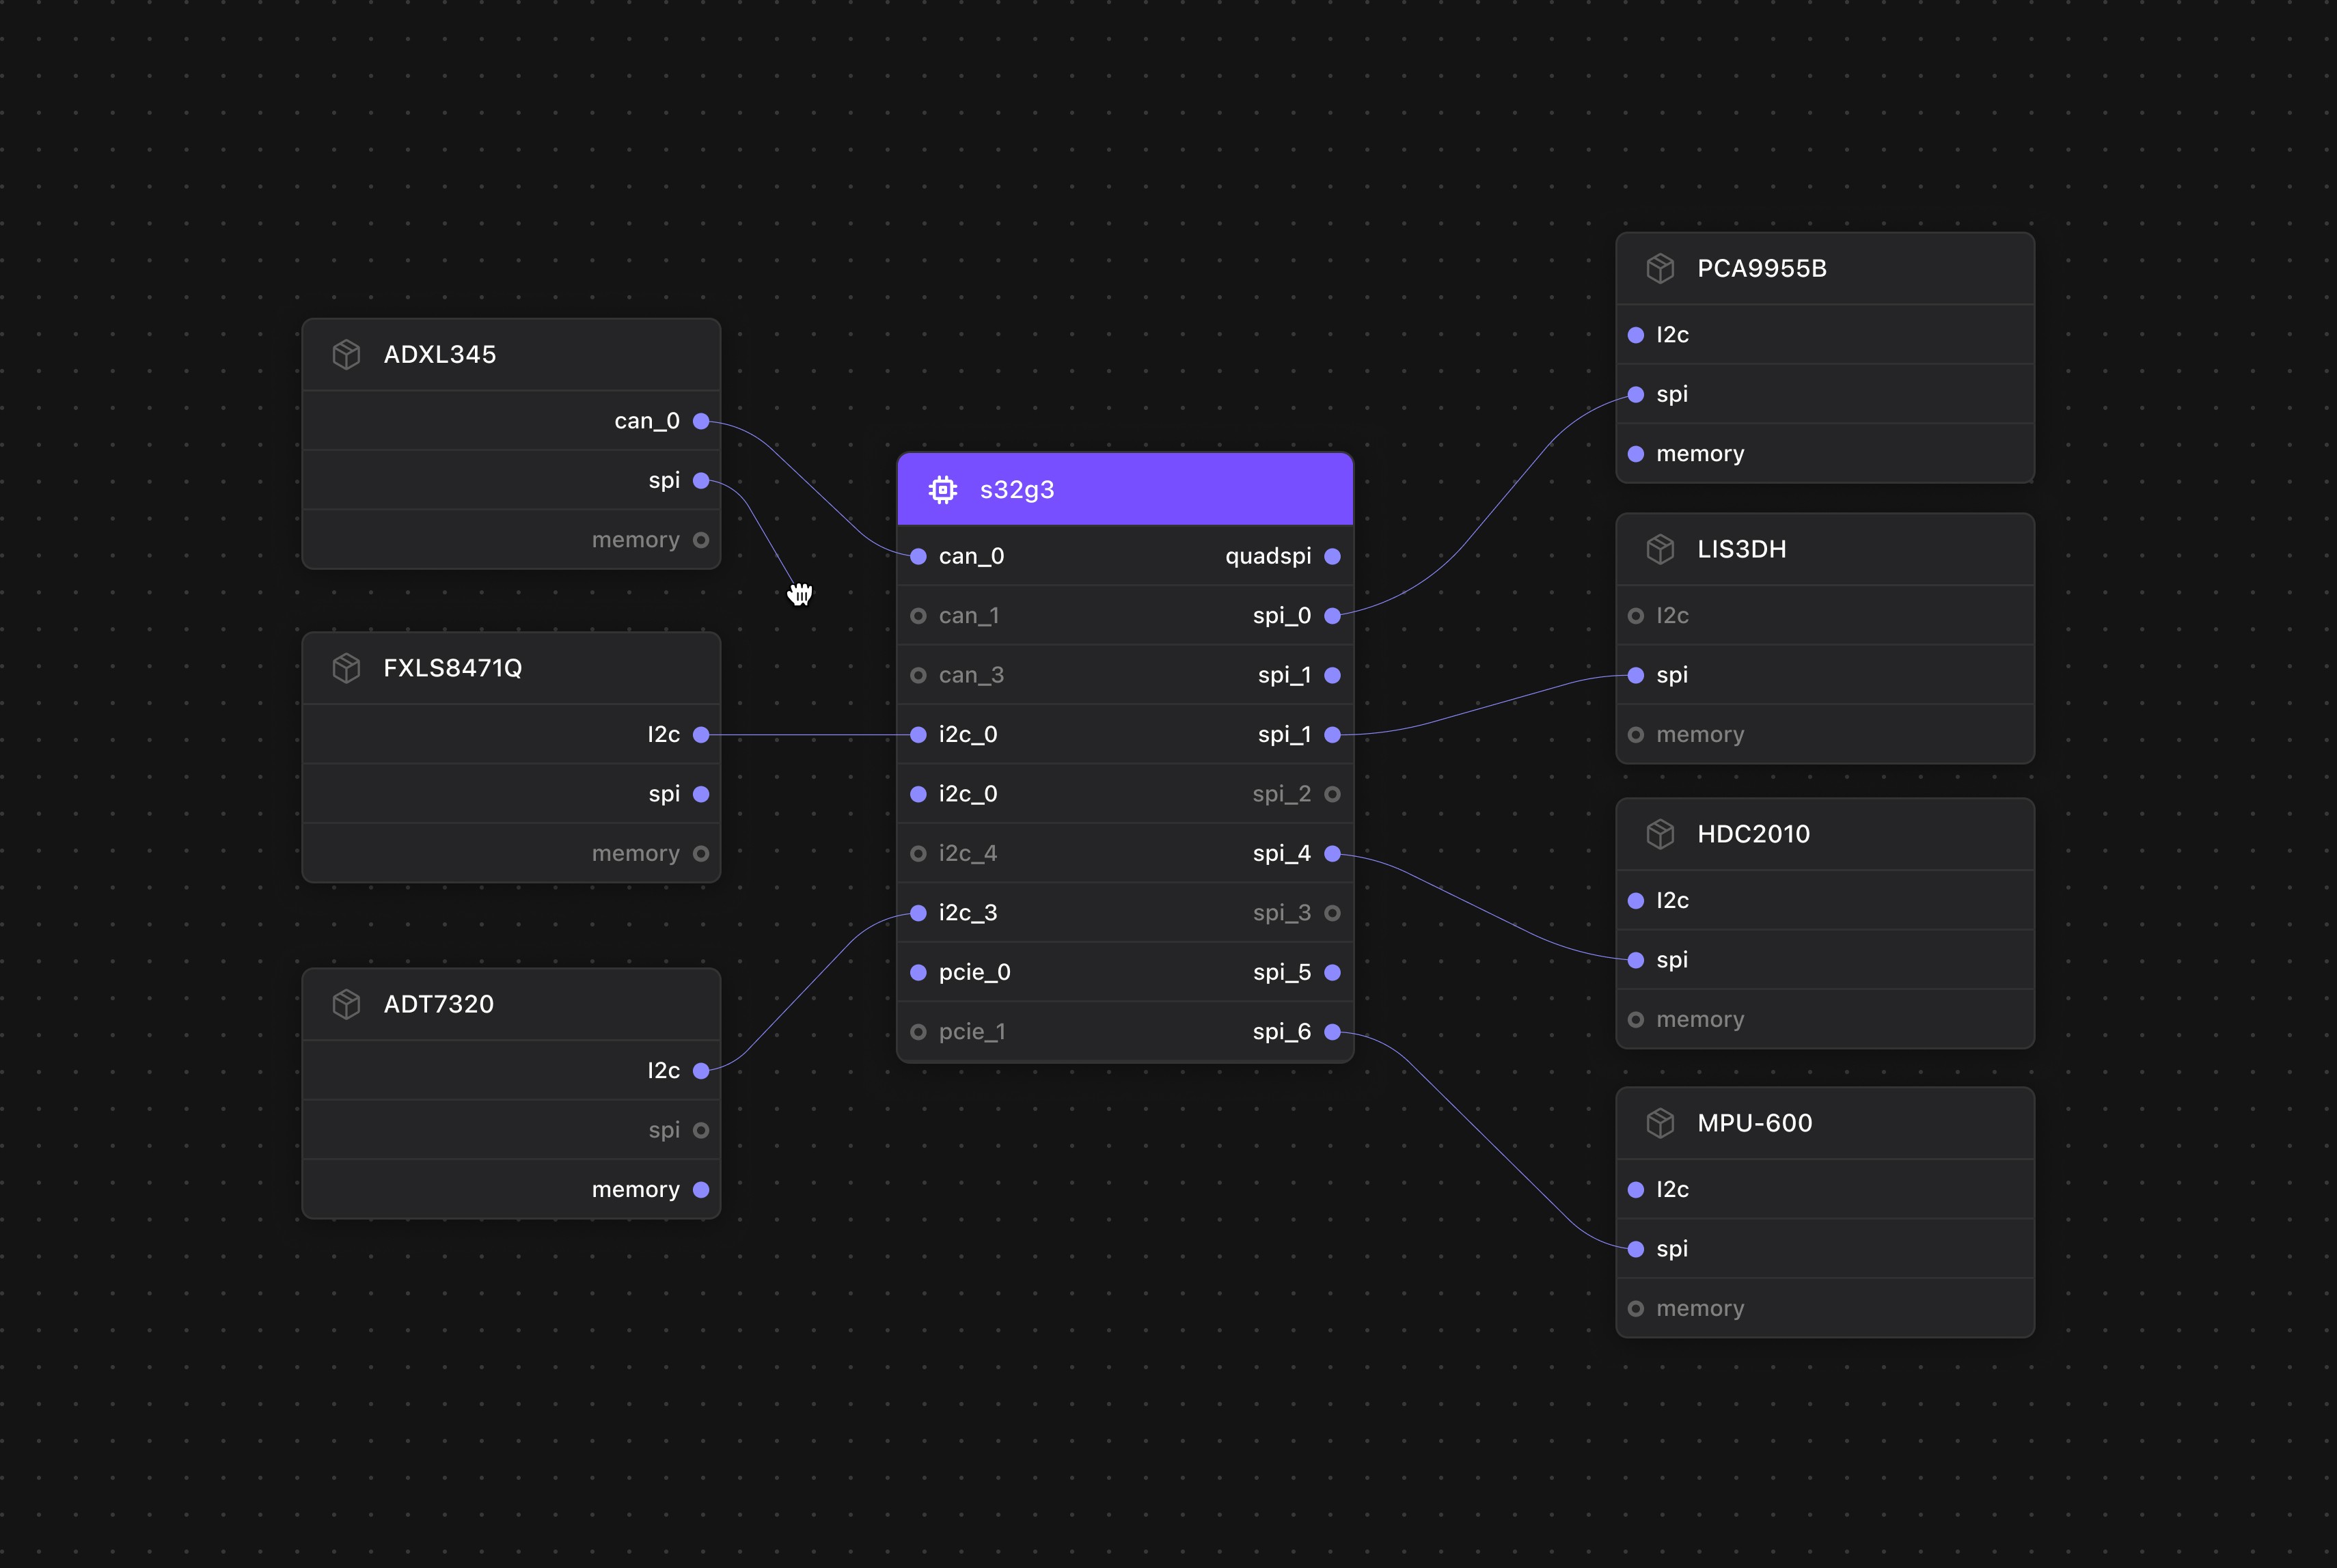This screenshot has height=1568, width=2337.
Task: Select the HDC2010 node title
Action: 1753,834
